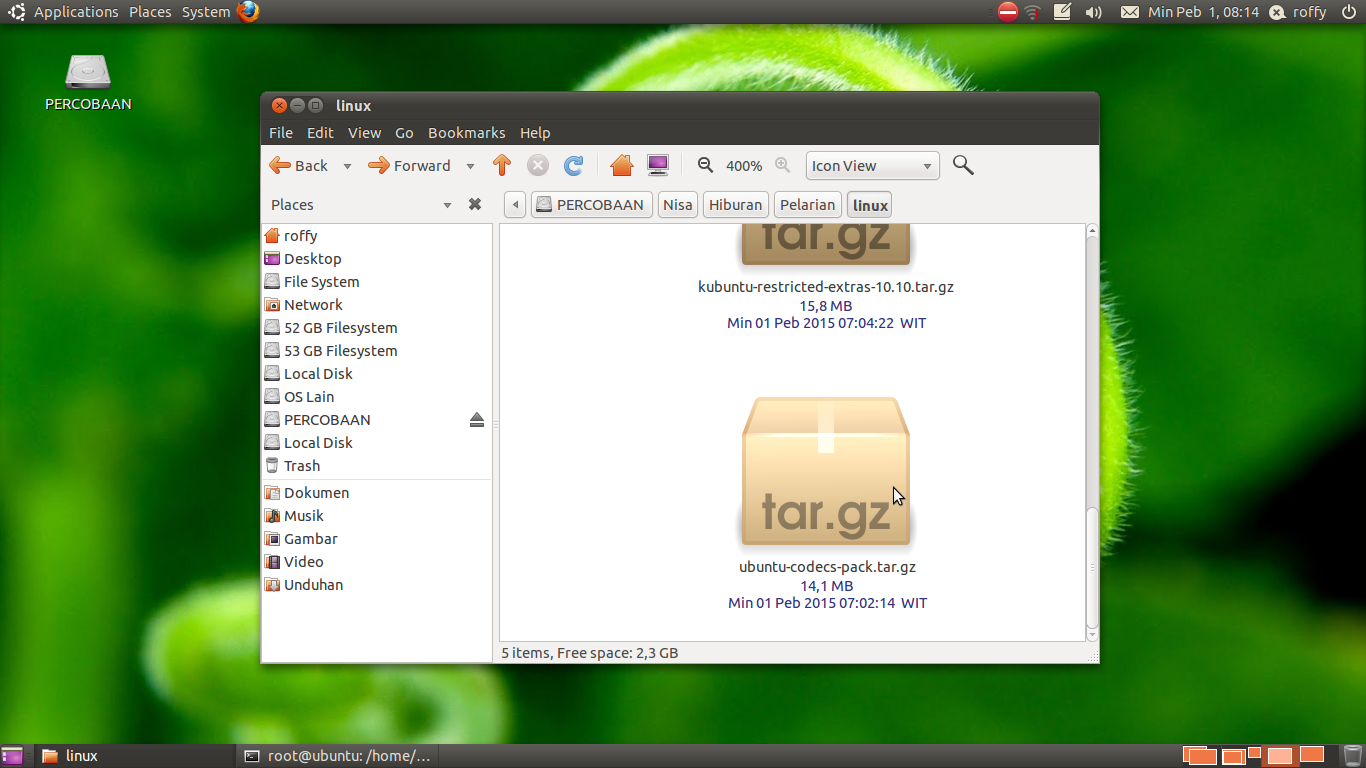
Task: Open the power session menu icon
Action: [x=1349, y=12]
